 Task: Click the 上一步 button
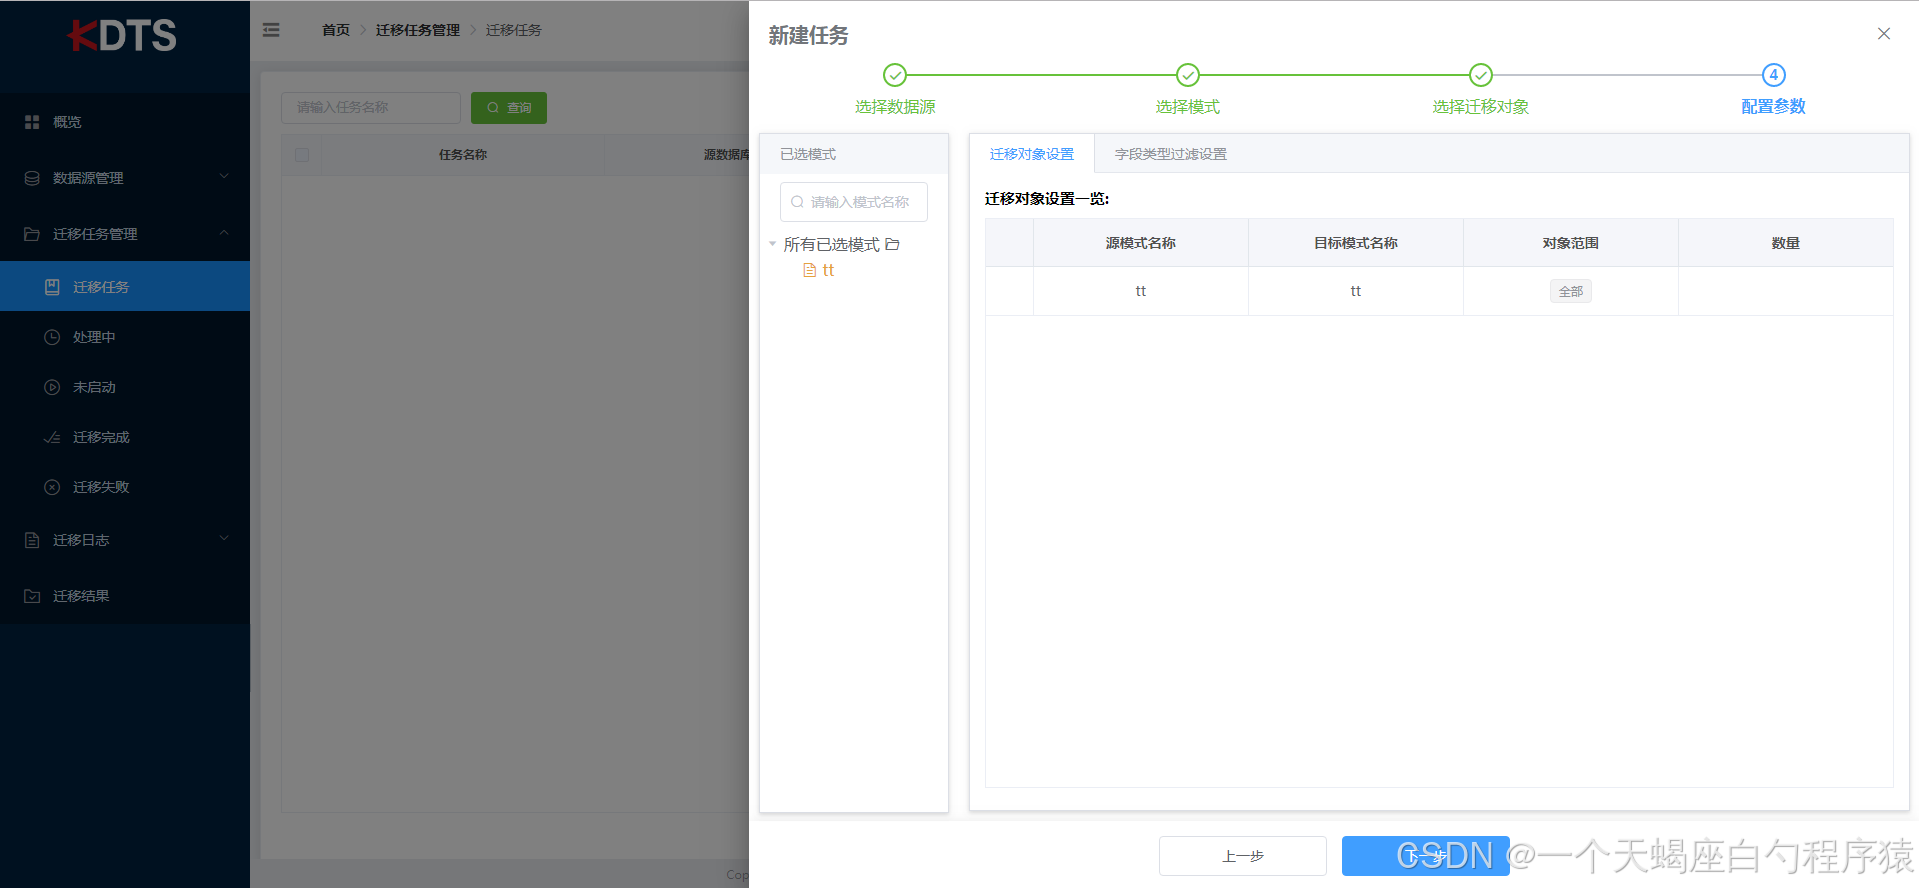(x=1243, y=856)
